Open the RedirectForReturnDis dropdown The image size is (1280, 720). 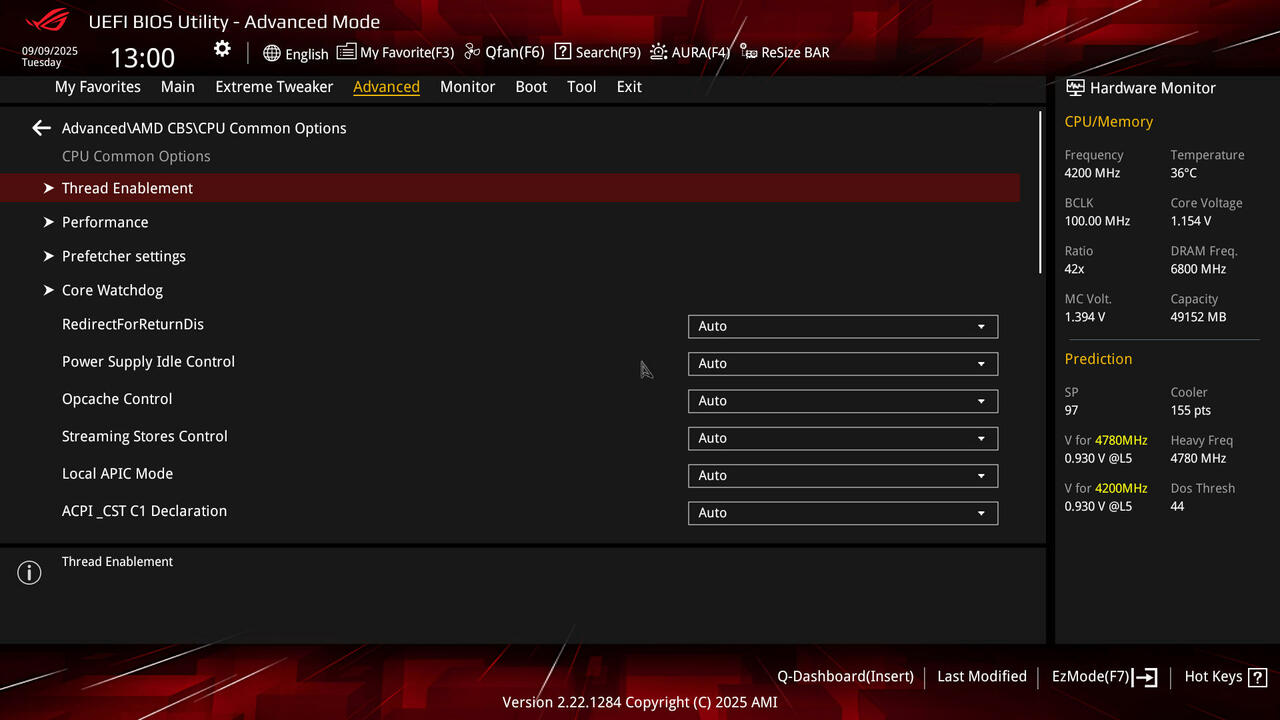[843, 326]
